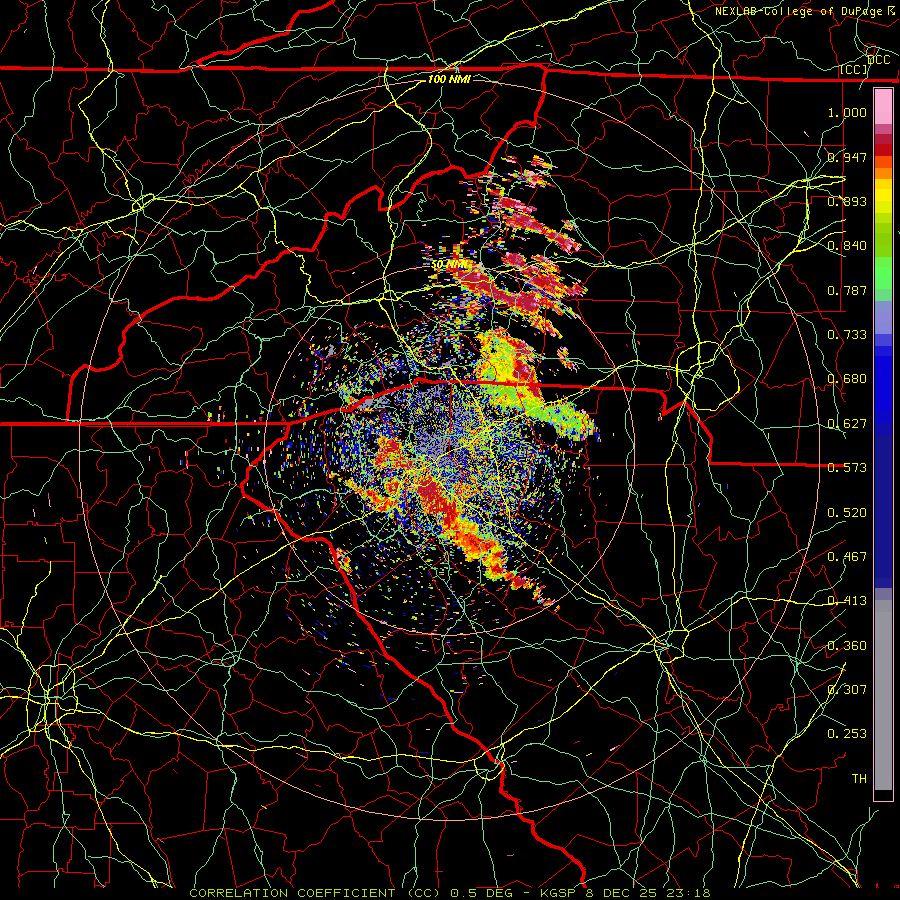
Task: Click the [CC] legend header
Action: coord(854,70)
